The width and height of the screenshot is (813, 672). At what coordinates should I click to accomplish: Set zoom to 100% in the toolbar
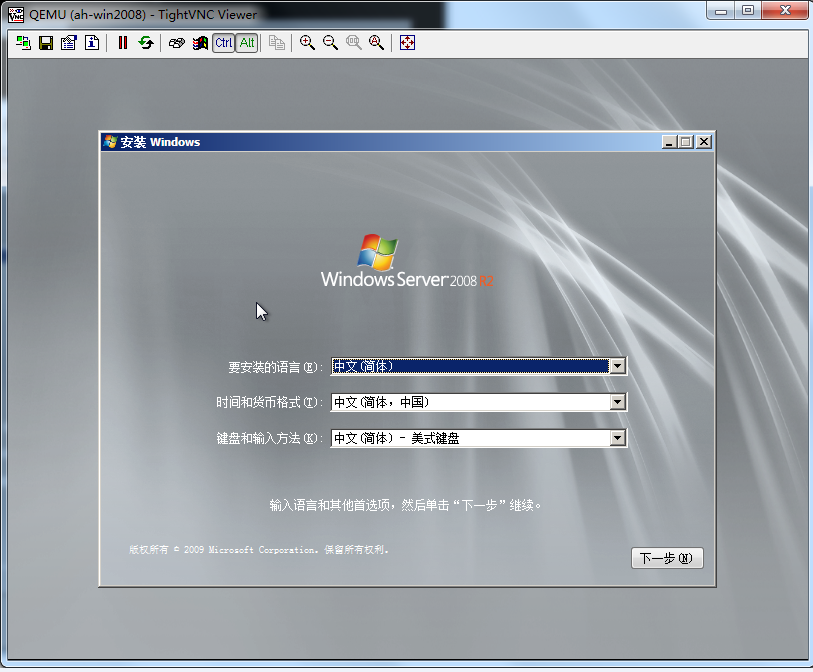(353, 43)
